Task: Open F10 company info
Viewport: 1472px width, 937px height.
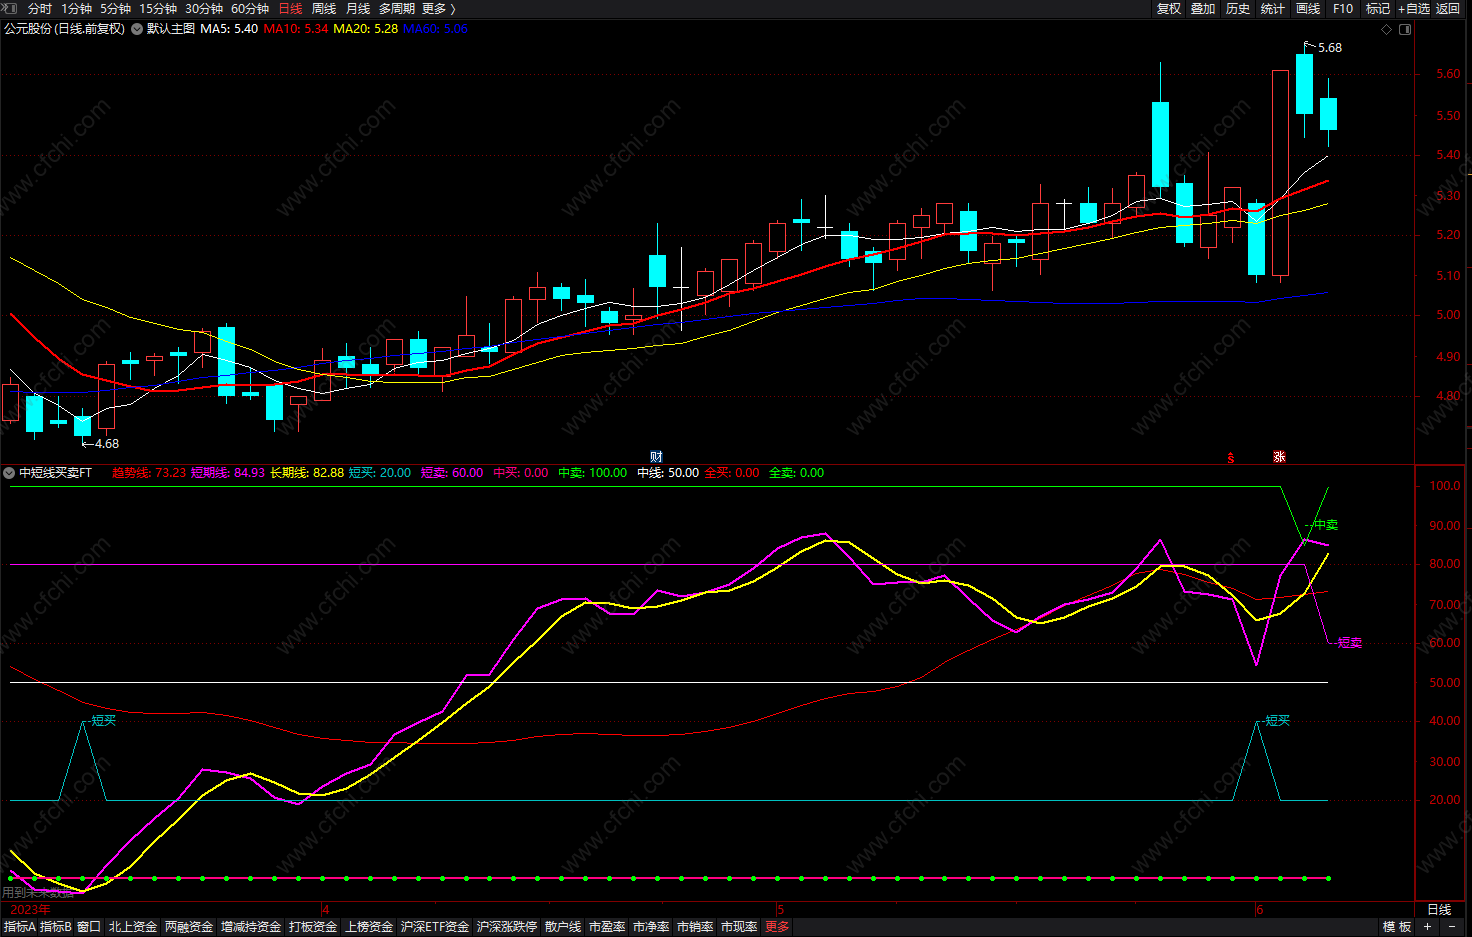Action: pos(1343,8)
